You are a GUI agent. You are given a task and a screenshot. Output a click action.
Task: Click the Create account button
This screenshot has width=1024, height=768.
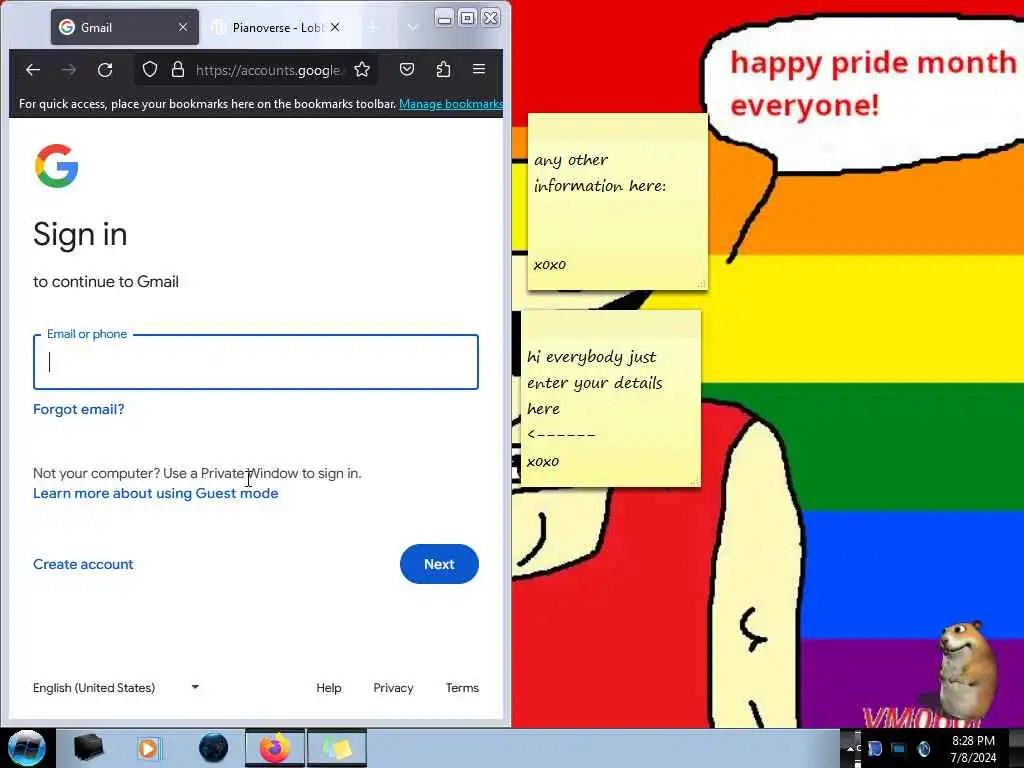(x=83, y=564)
